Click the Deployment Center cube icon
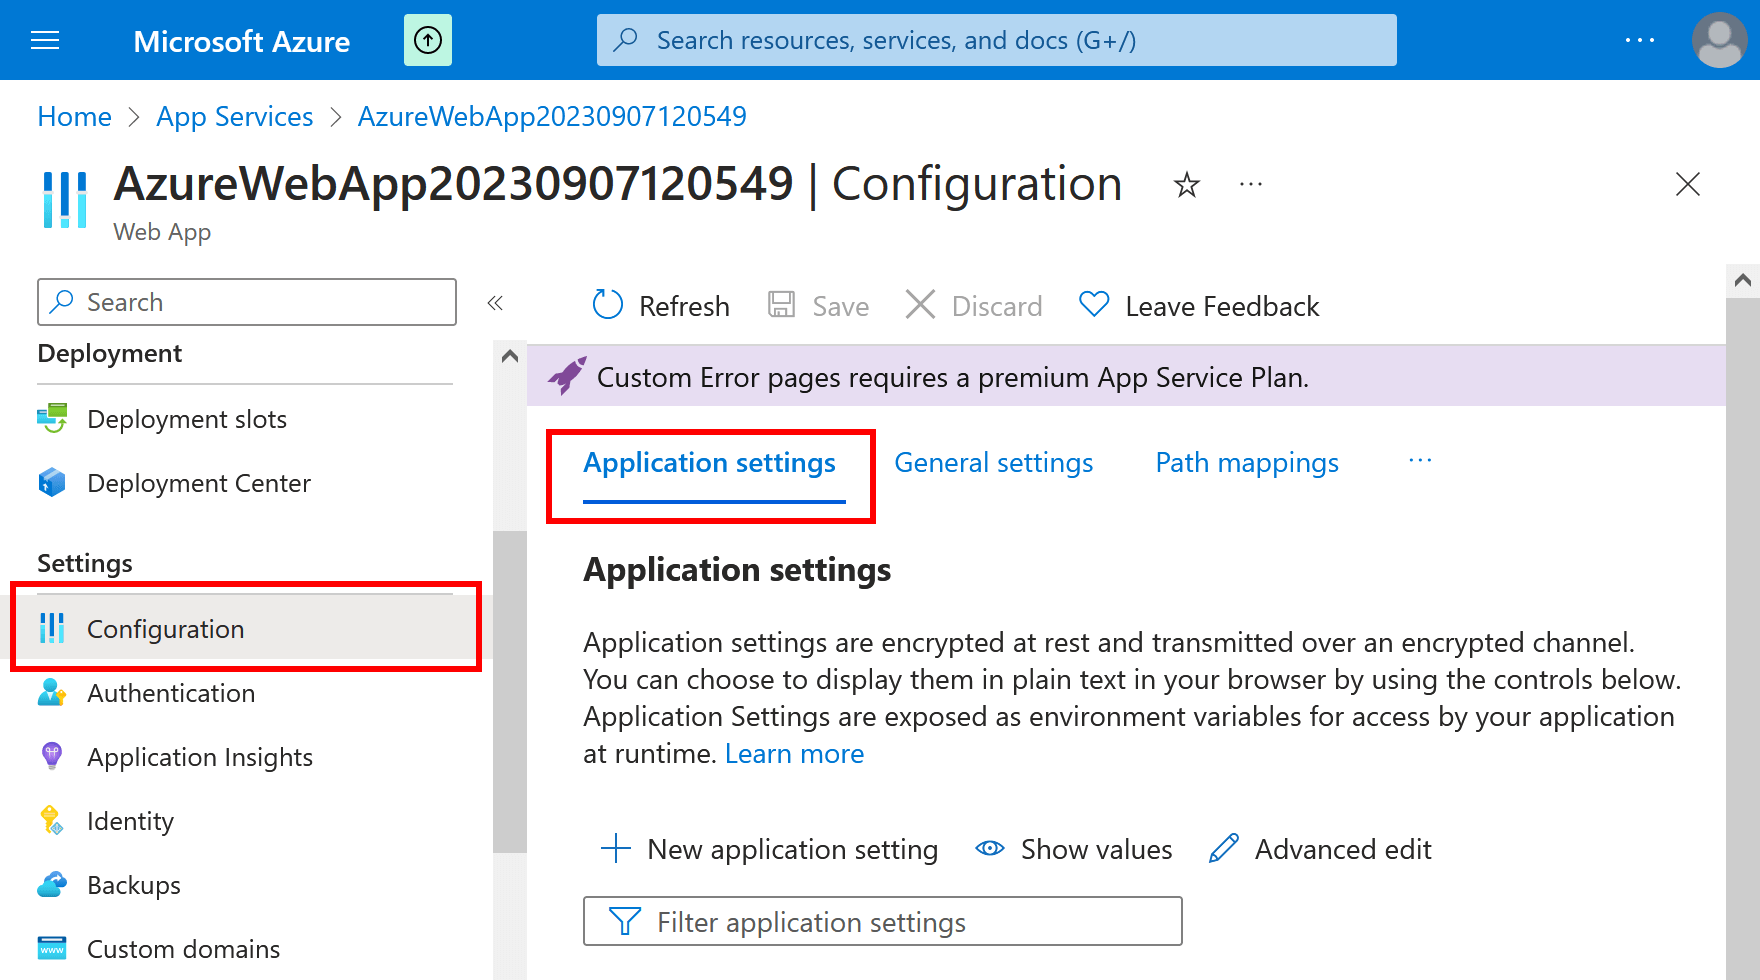This screenshot has height=980, width=1760. coord(52,483)
